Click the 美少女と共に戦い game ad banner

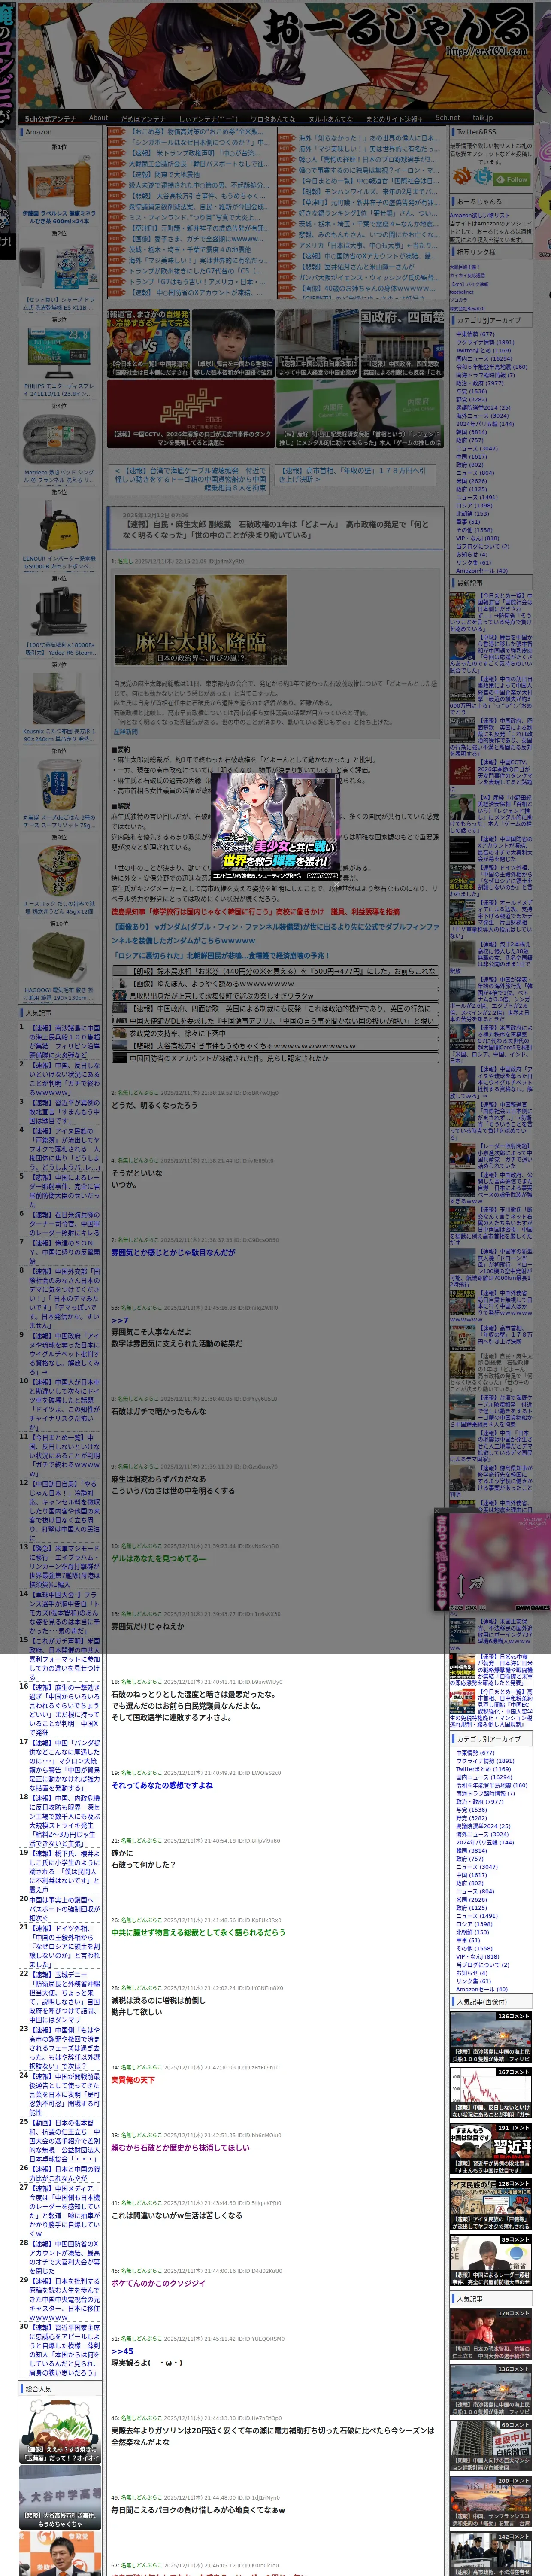(276, 827)
